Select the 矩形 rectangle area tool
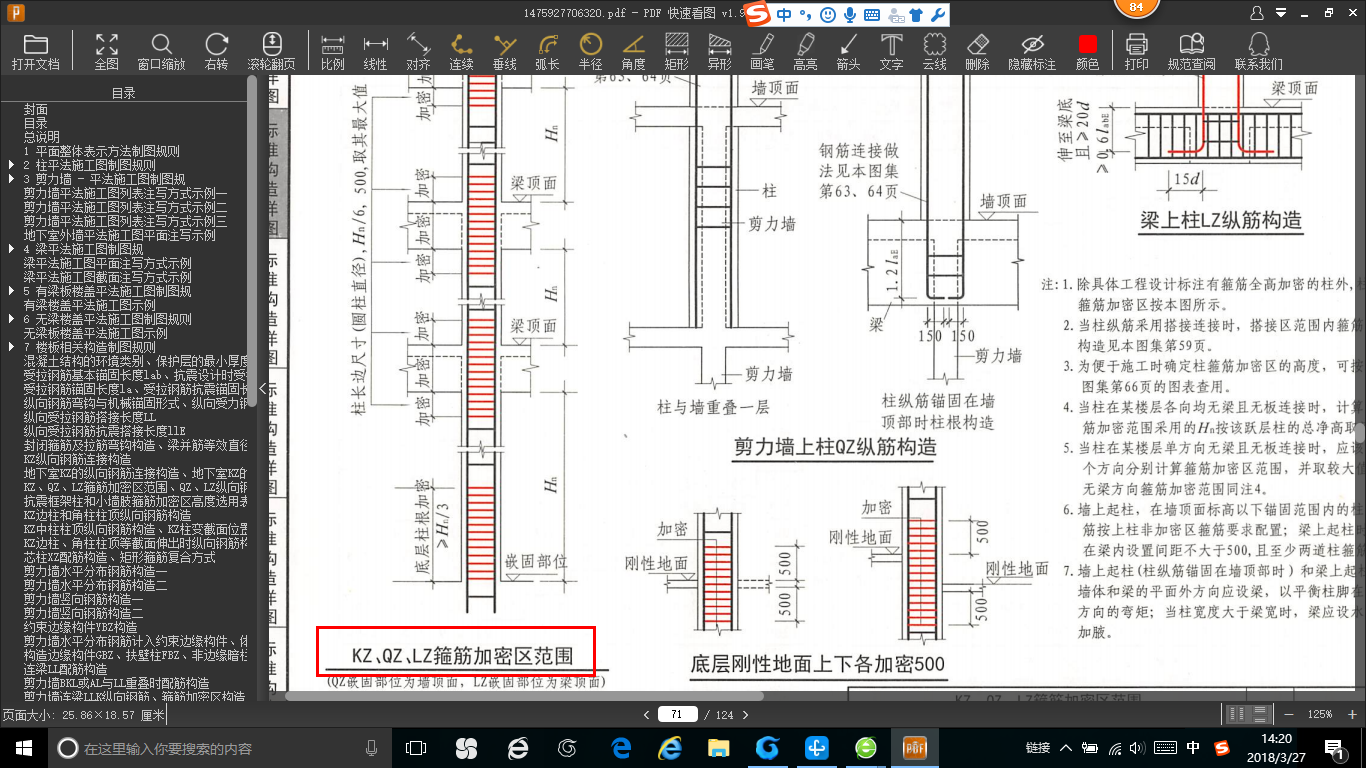Screen dimensions: 1366x768 pos(677,51)
